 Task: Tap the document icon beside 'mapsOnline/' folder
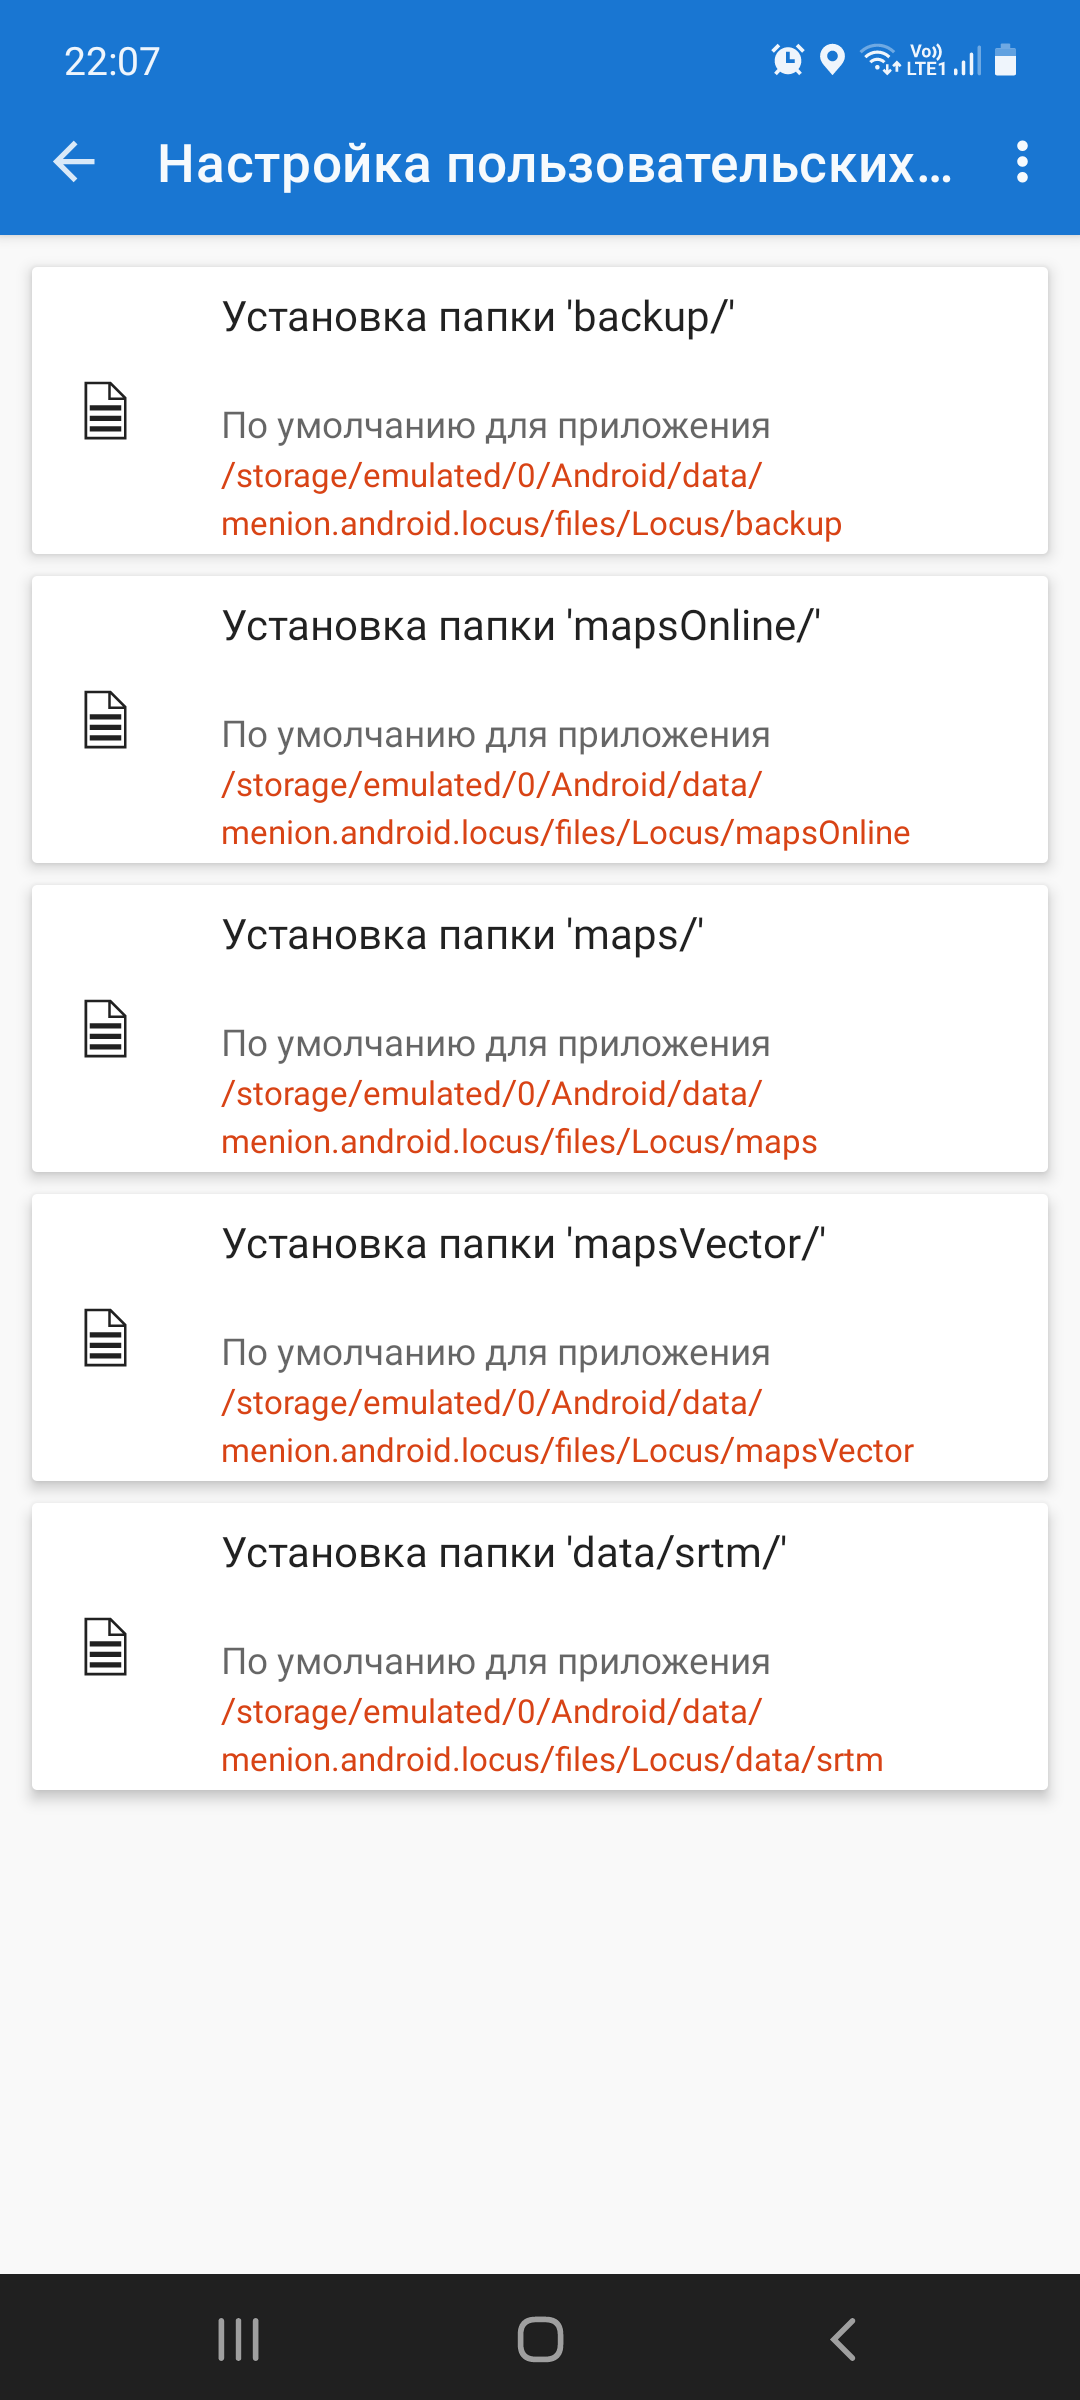[x=105, y=720]
